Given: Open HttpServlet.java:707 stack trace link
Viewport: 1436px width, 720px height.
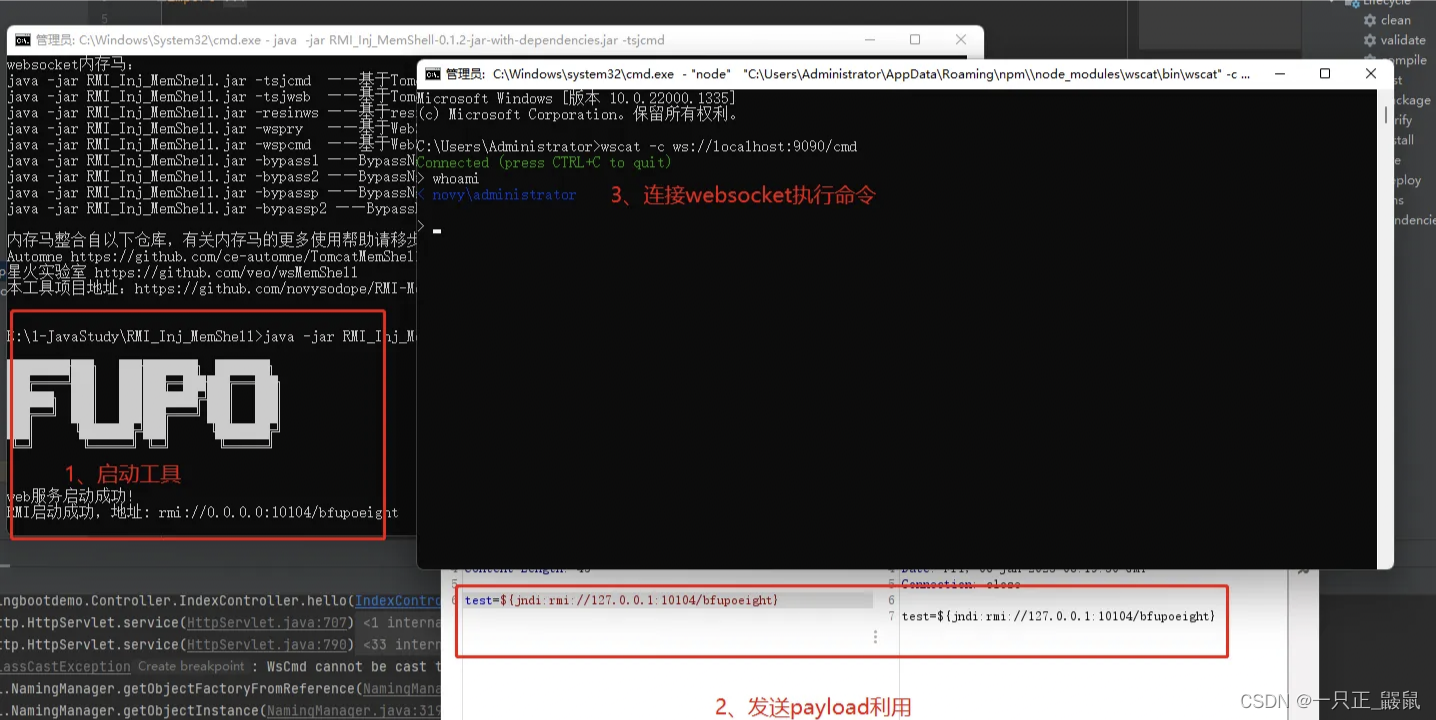Looking at the screenshot, I should [x=266, y=623].
